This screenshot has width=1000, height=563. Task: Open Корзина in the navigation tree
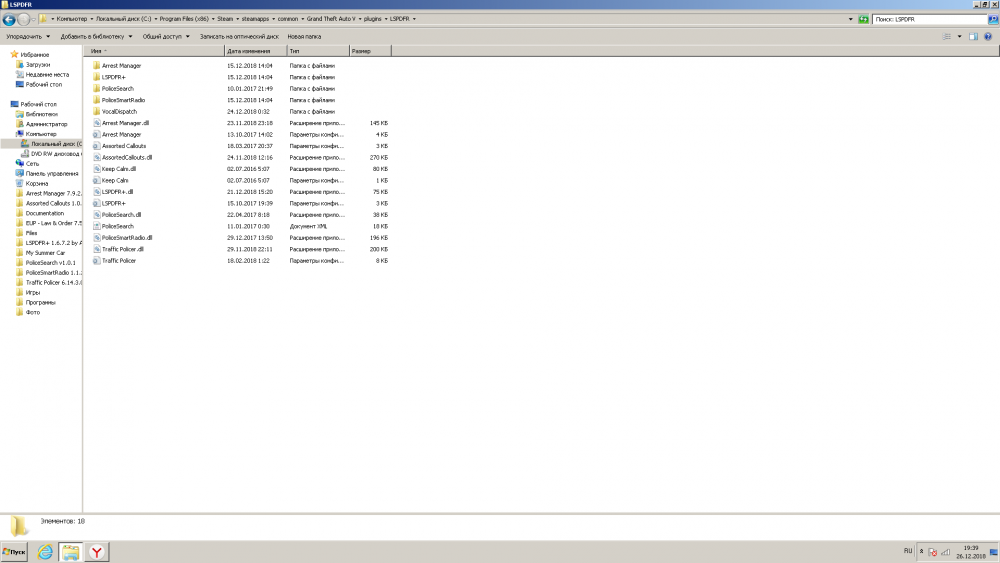36,184
